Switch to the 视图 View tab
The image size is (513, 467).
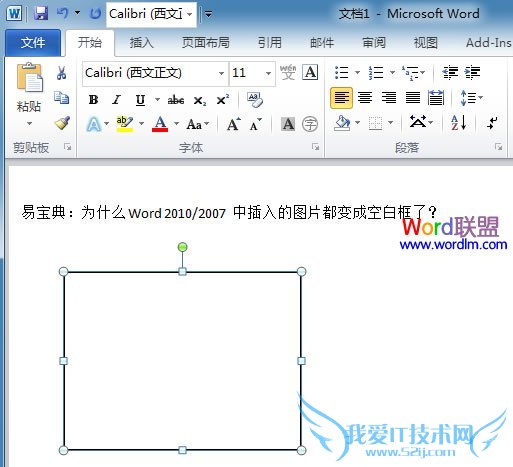[426, 43]
